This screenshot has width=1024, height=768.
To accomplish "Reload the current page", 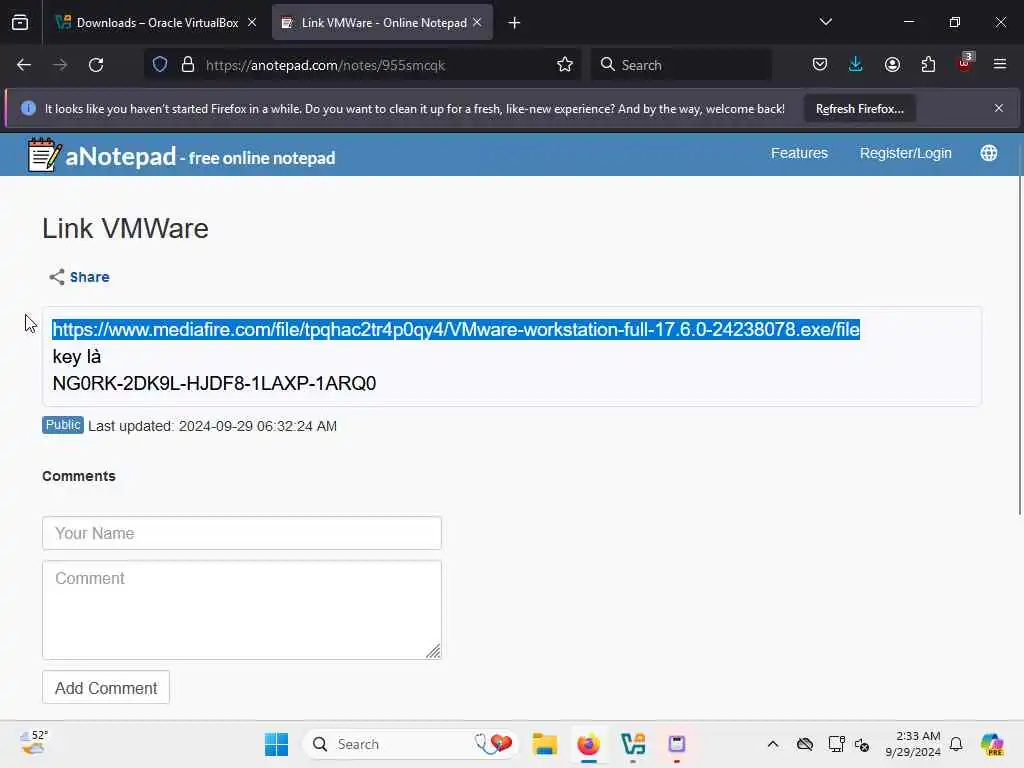I will (96, 65).
